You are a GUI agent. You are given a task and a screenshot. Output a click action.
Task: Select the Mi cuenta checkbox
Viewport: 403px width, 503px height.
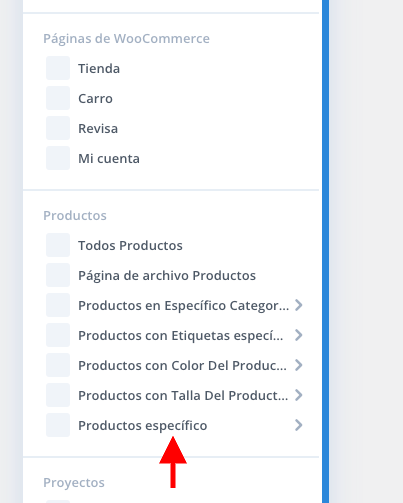[58, 158]
